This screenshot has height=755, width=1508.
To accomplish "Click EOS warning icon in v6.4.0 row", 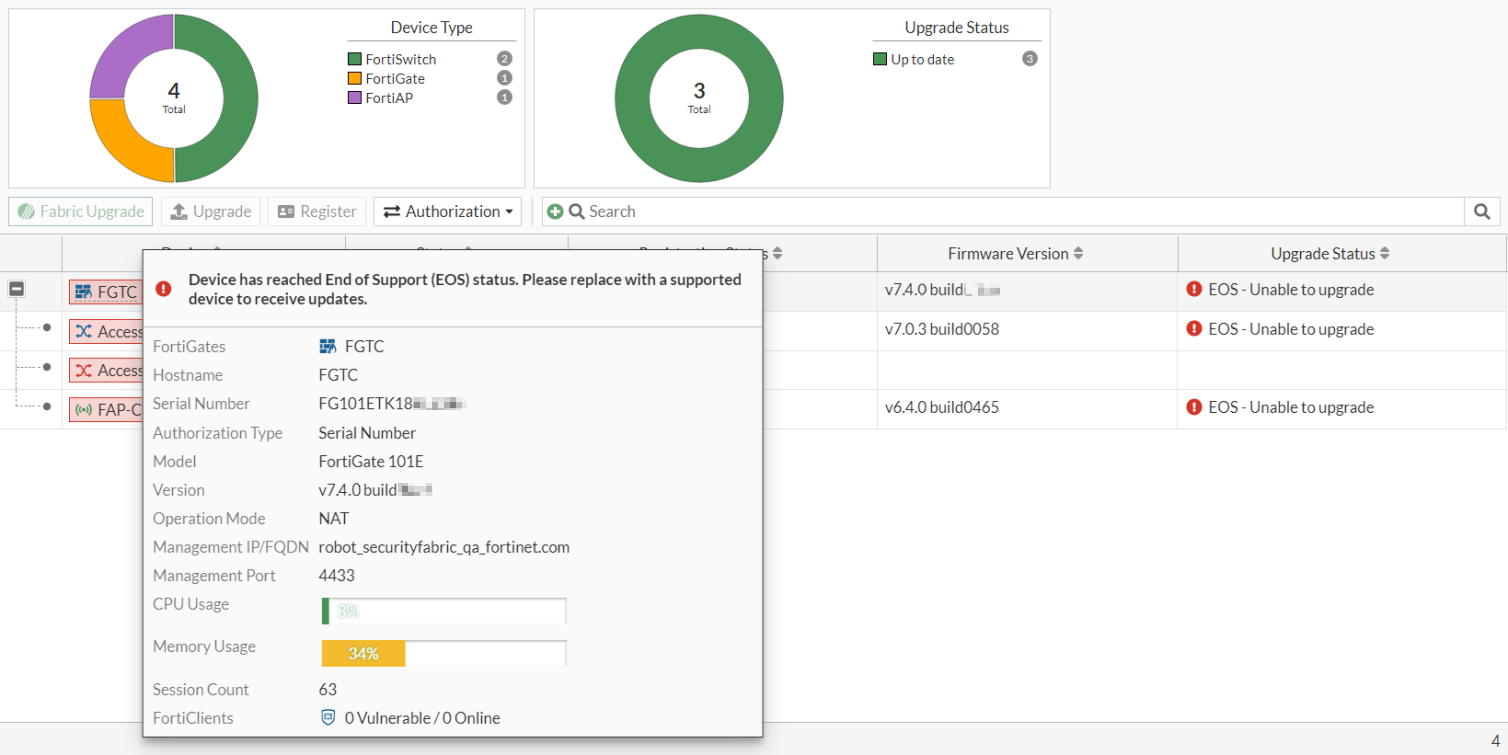I will [1194, 407].
